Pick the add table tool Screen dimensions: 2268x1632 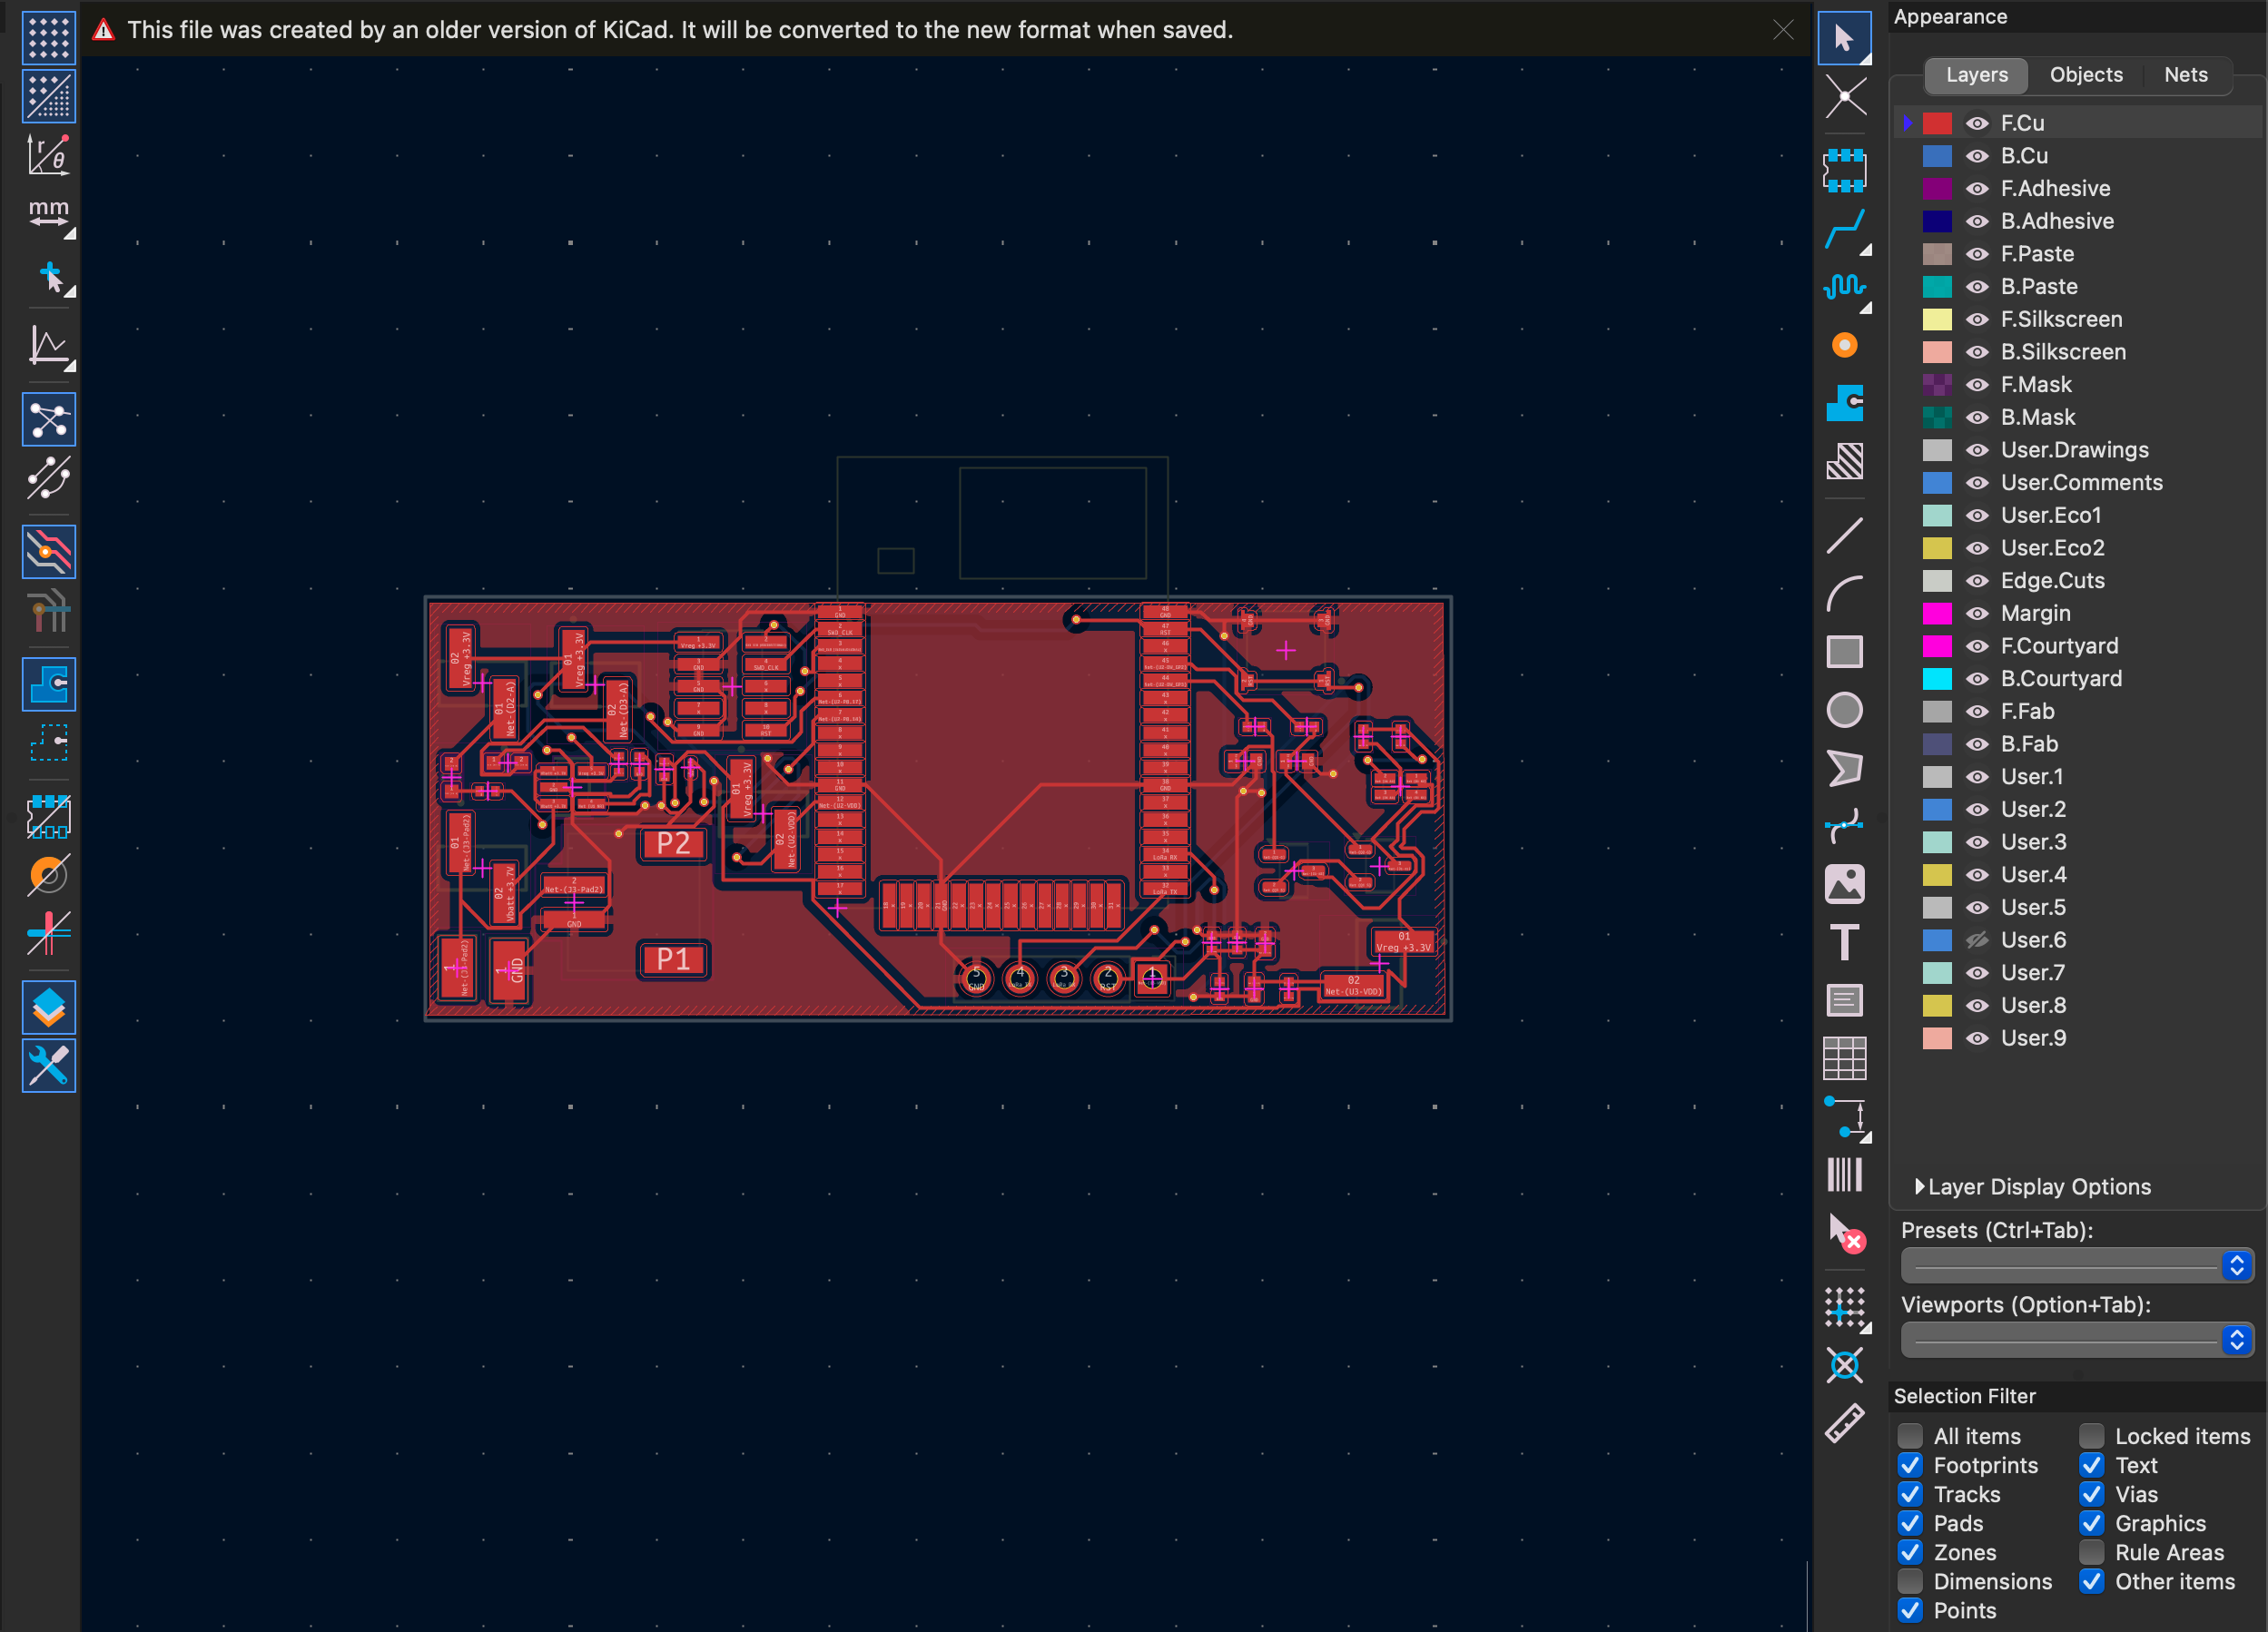click(x=1844, y=1058)
